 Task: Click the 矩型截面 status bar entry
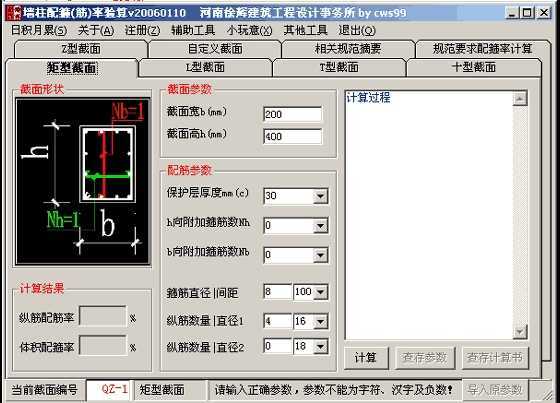coord(170,390)
